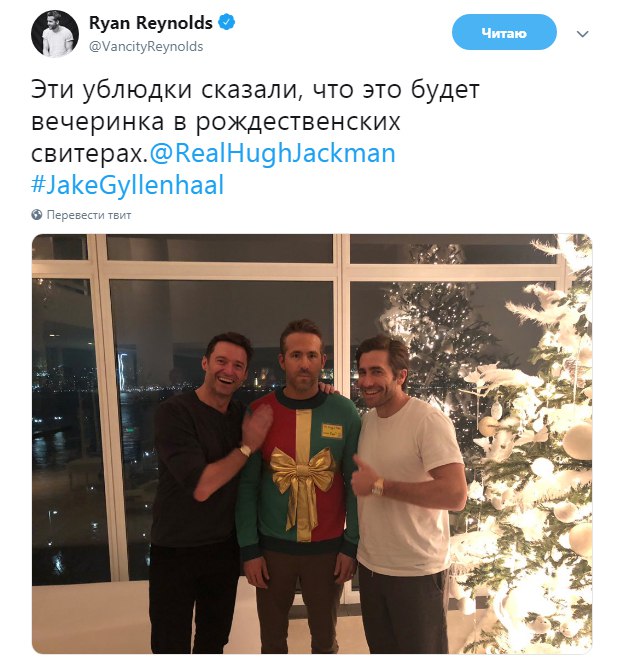Screen dimensions: 622x661
Task: Click Перевести твит to translate tweet
Action: pyautogui.click(x=89, y=215)
